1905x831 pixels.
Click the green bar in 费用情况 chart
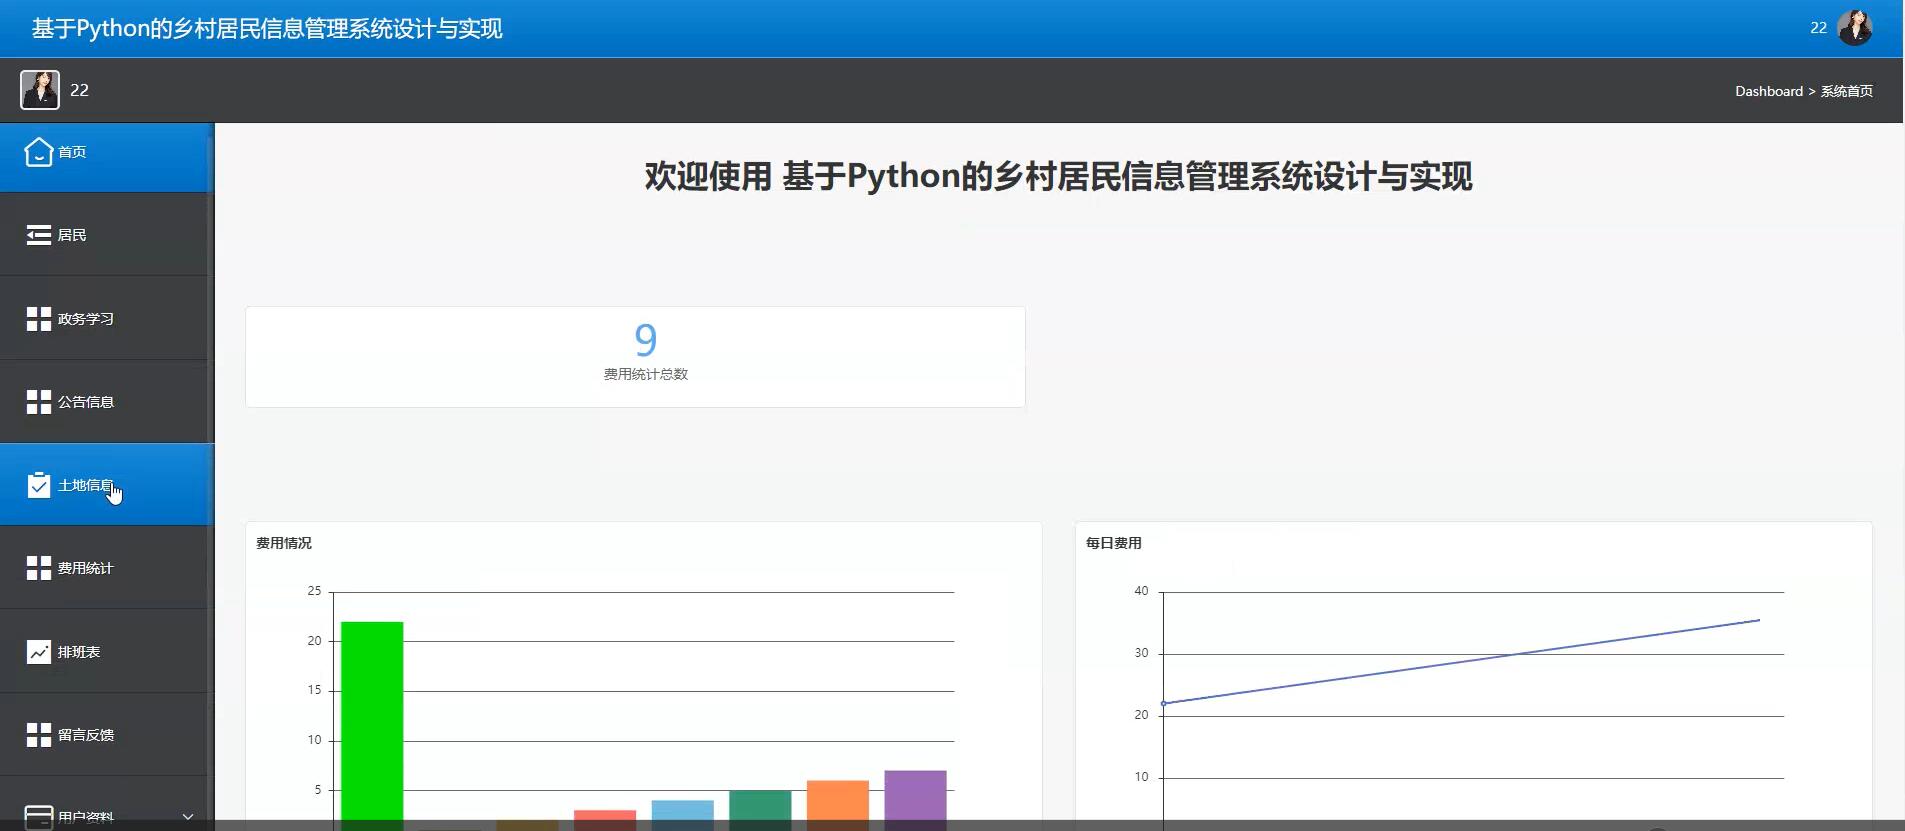pos(372,725)
